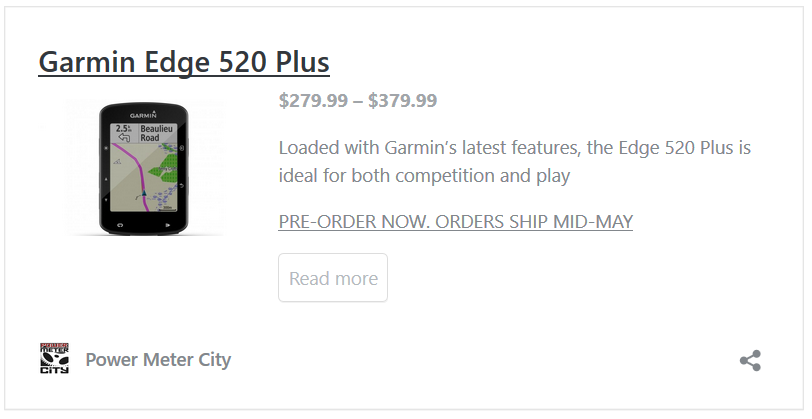Image resolution: width=812 pixels, height=419 pixels.
Task: Click the $279.99 lower price
Action: 313,100
